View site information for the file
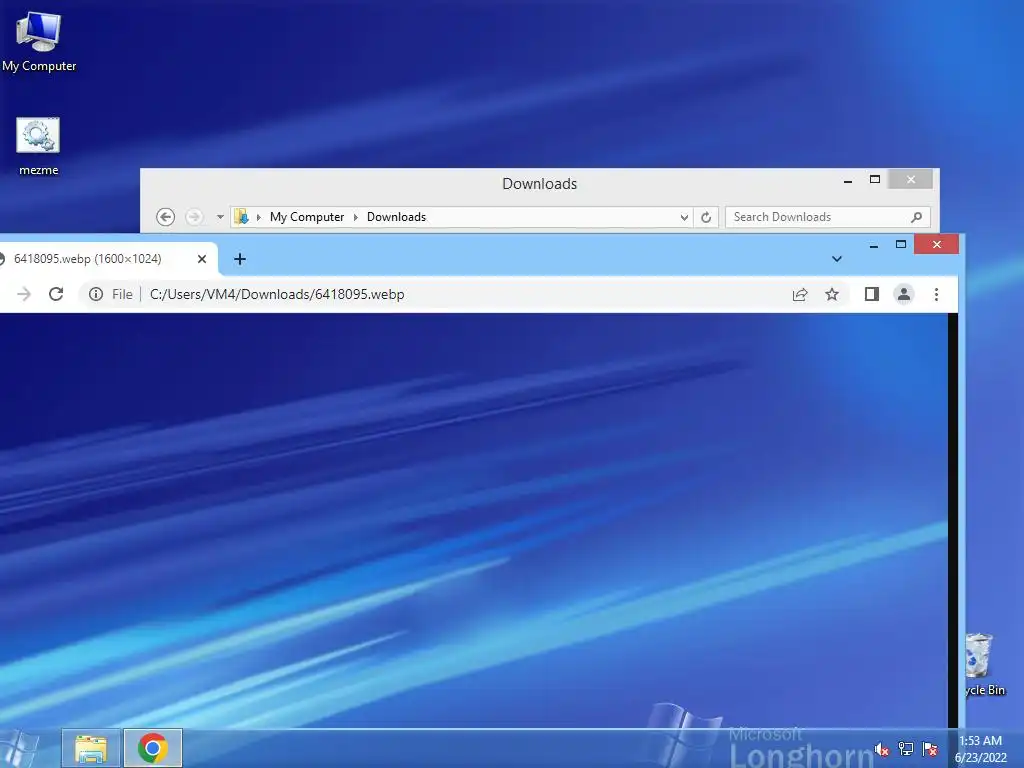 pos(96,295)
